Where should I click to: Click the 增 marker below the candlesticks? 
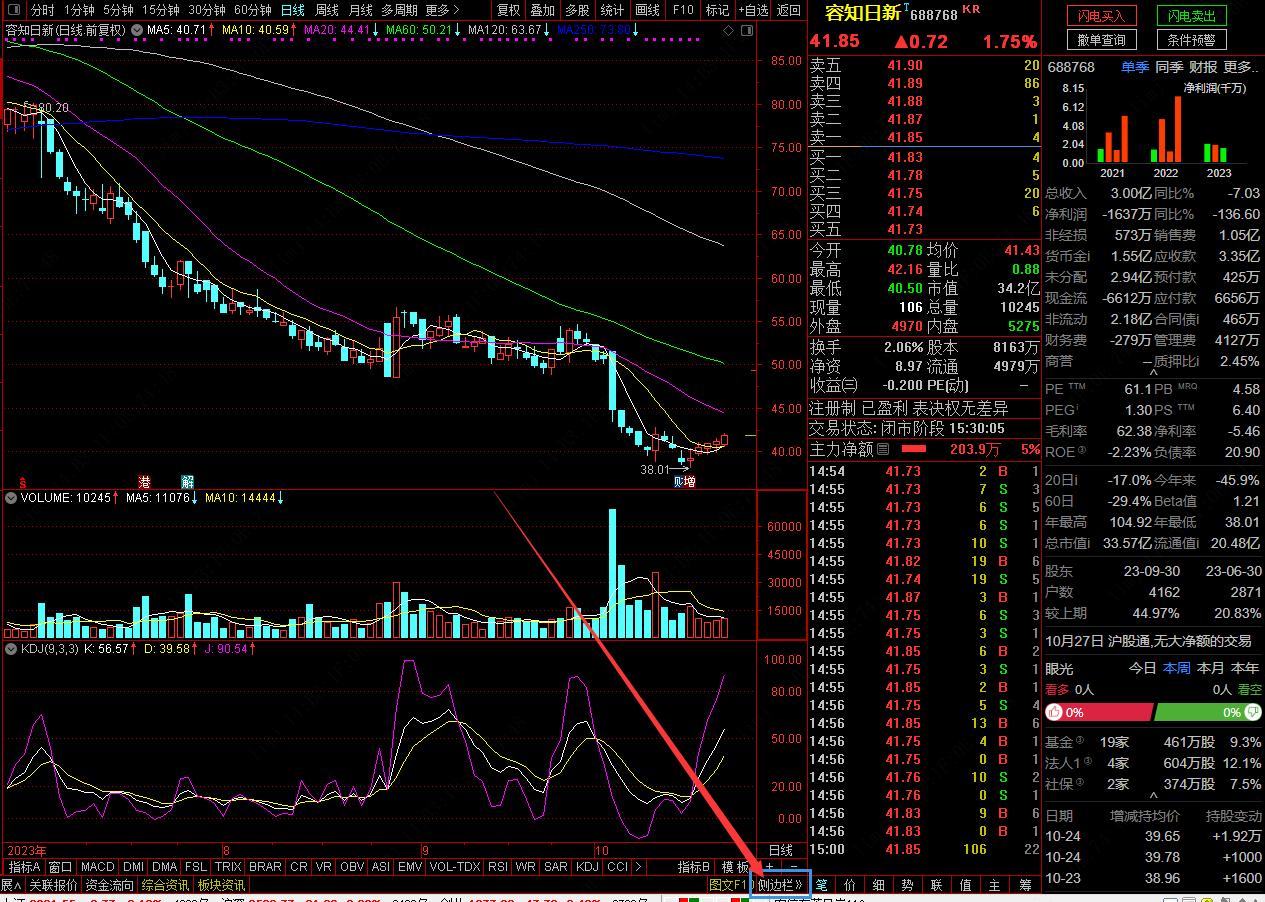click(x=689, y=482)
